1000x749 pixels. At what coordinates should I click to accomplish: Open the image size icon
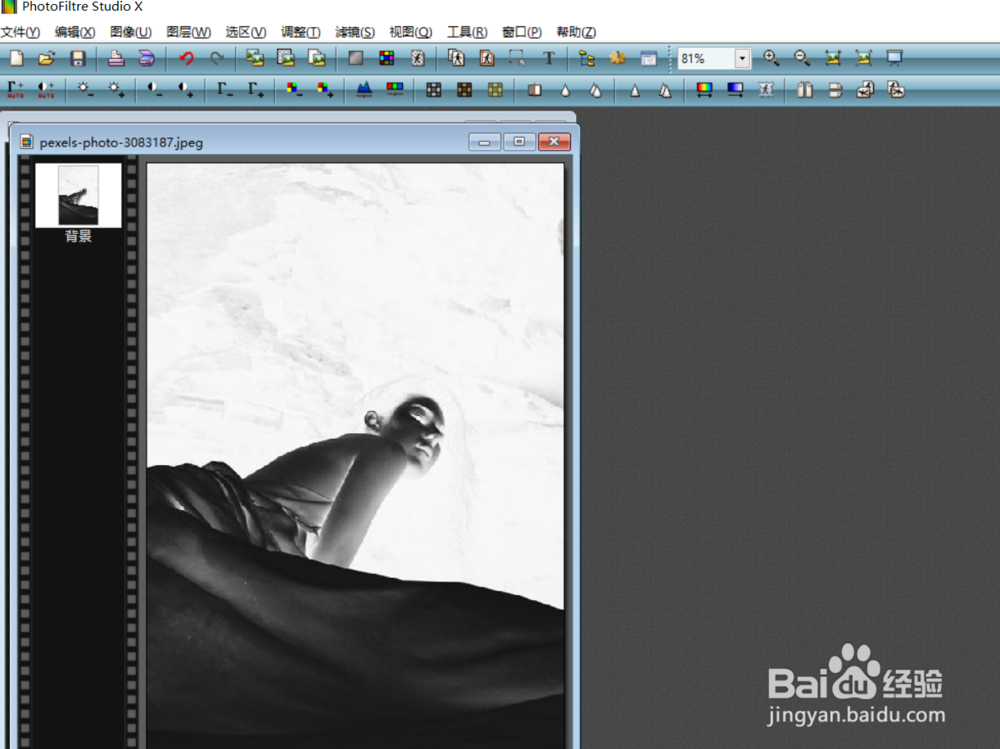(x=255, y=59)
